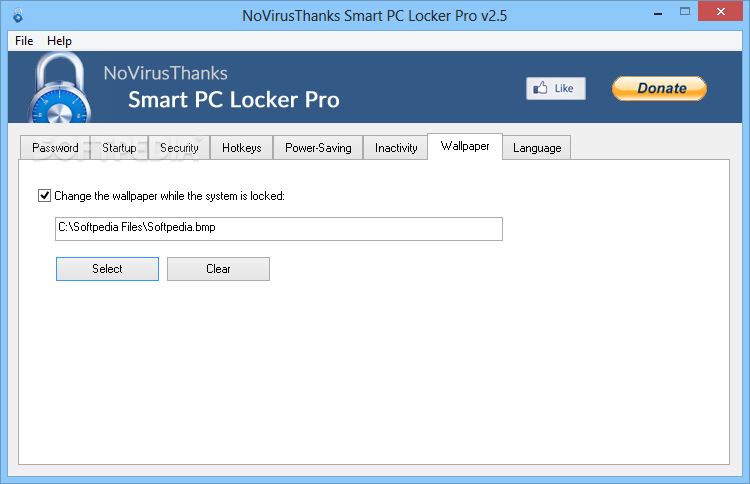Open the File menu
Viewport: 750px width, 484px height.
tap(24, 41)
